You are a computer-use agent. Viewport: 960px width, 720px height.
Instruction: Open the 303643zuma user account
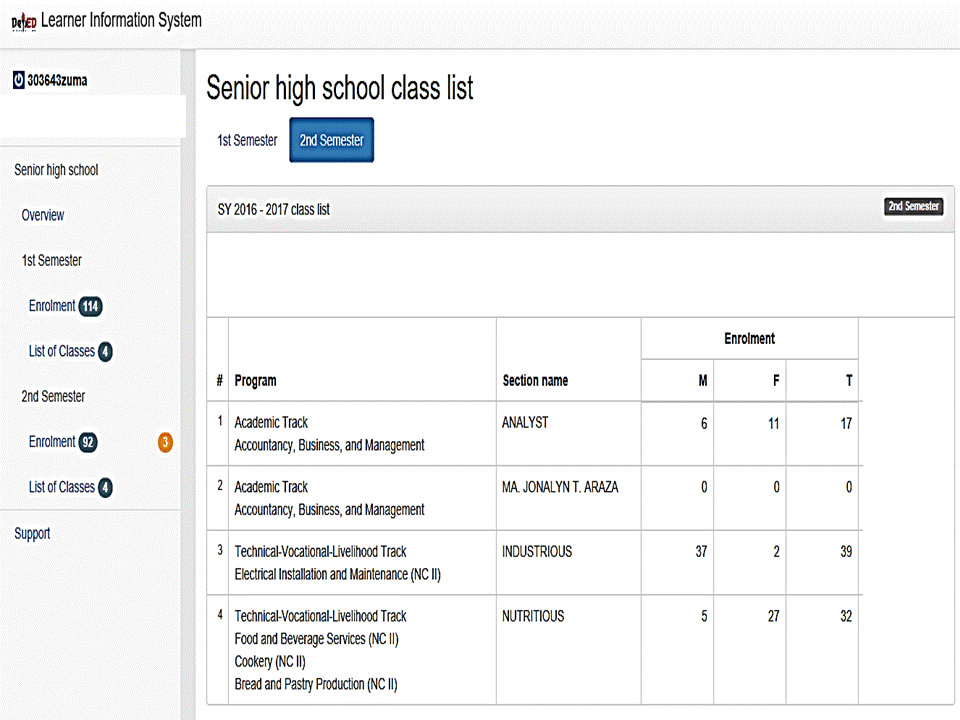(x=57, y=80)
